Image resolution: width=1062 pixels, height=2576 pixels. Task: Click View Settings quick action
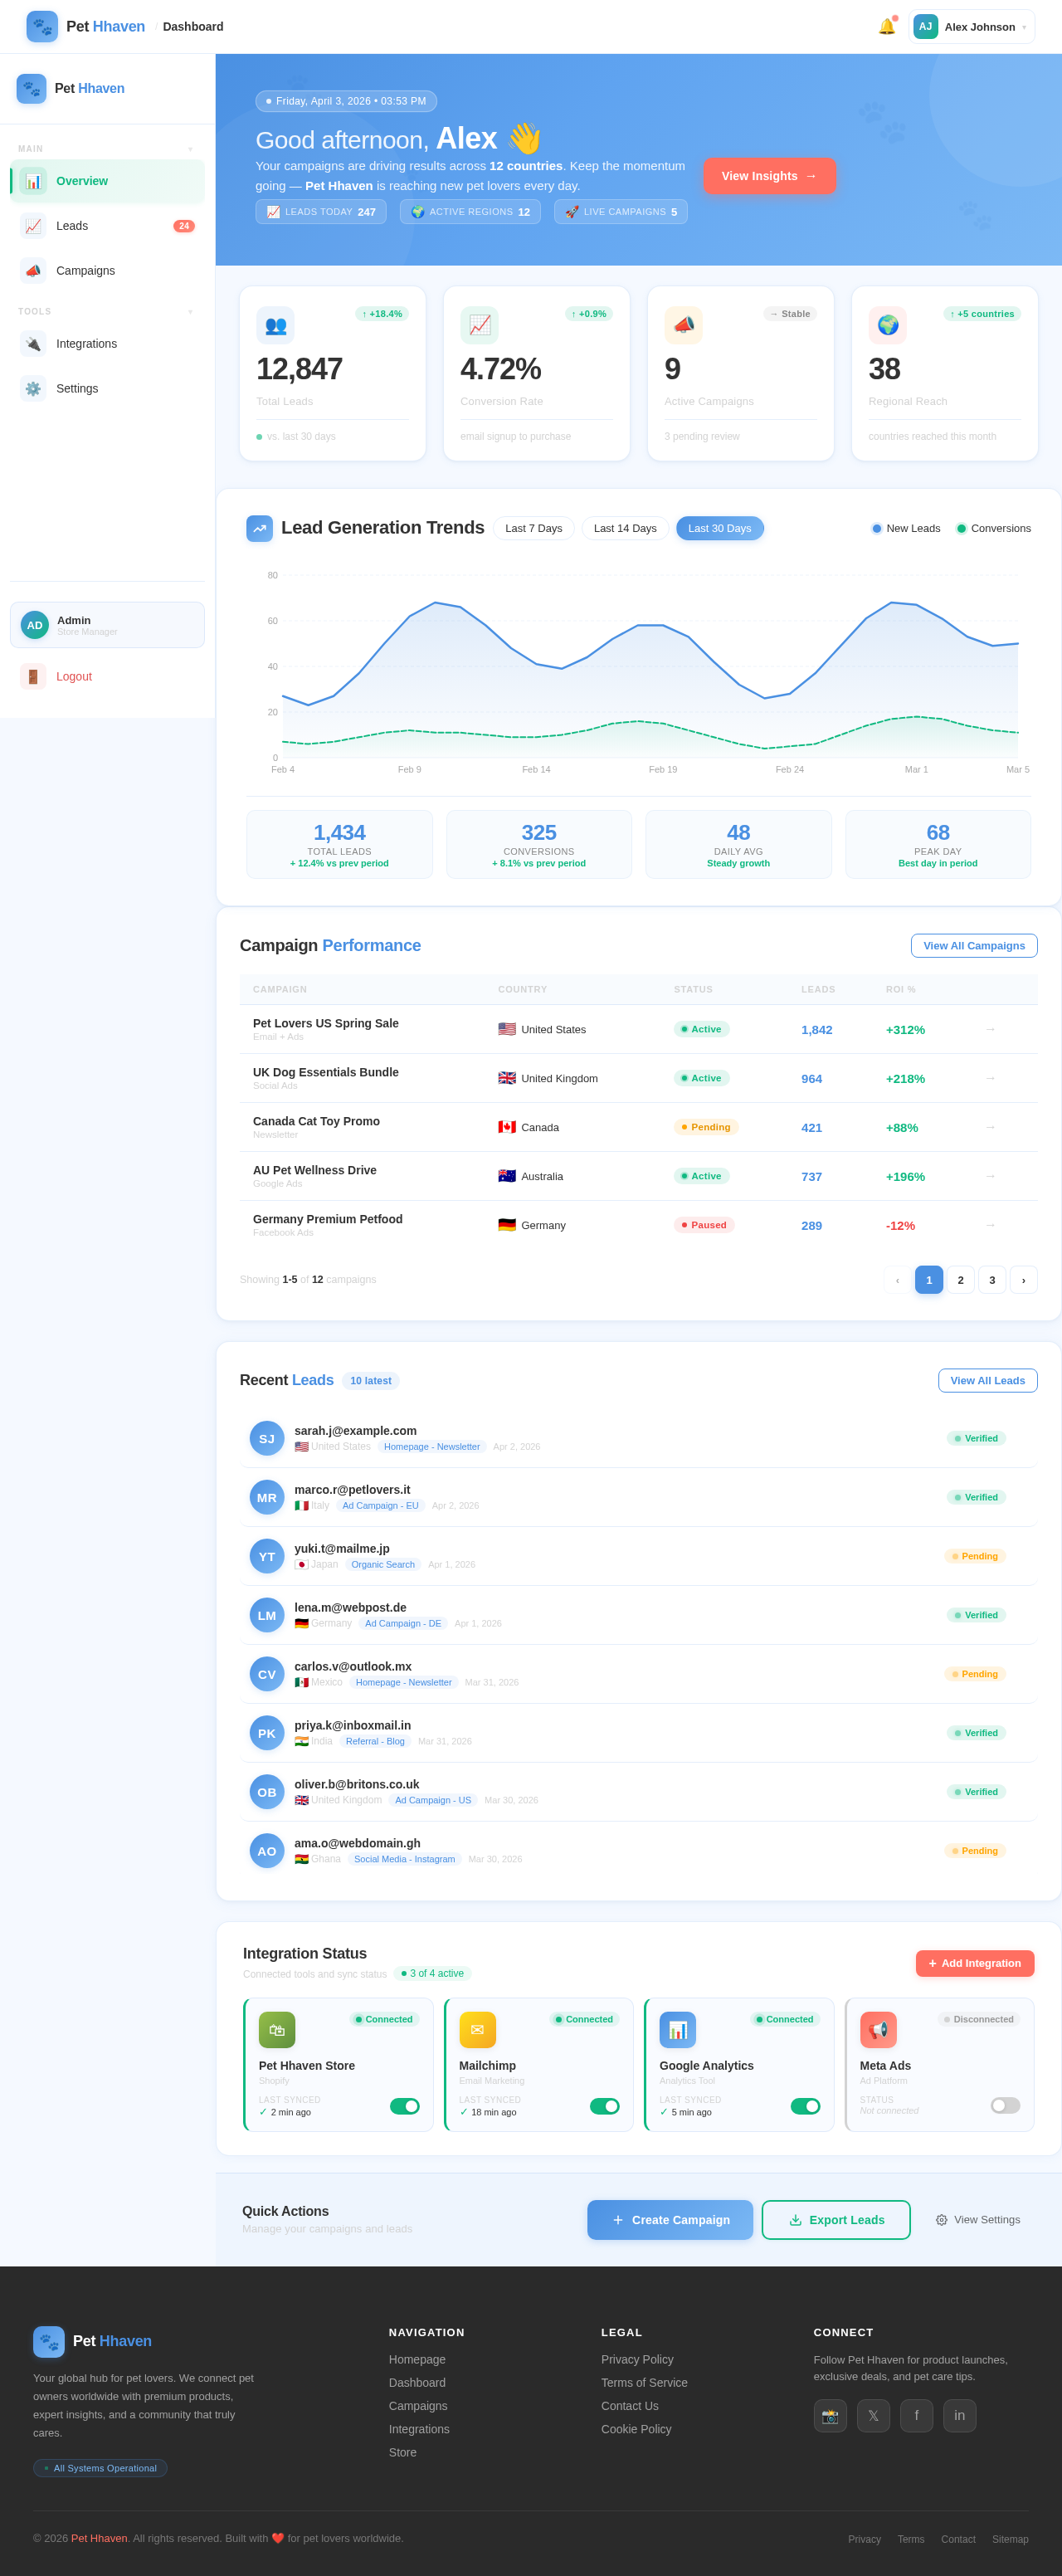[x=978, y=2220]
